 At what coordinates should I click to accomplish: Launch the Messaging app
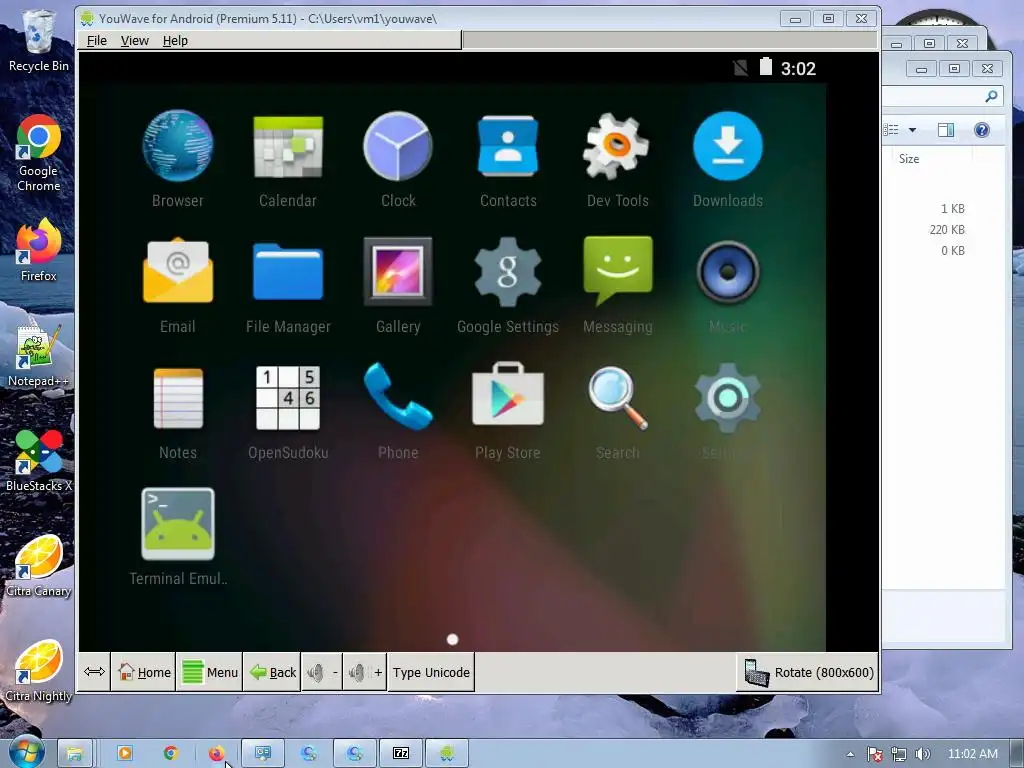pyautogui.click(x=618, y=270)
